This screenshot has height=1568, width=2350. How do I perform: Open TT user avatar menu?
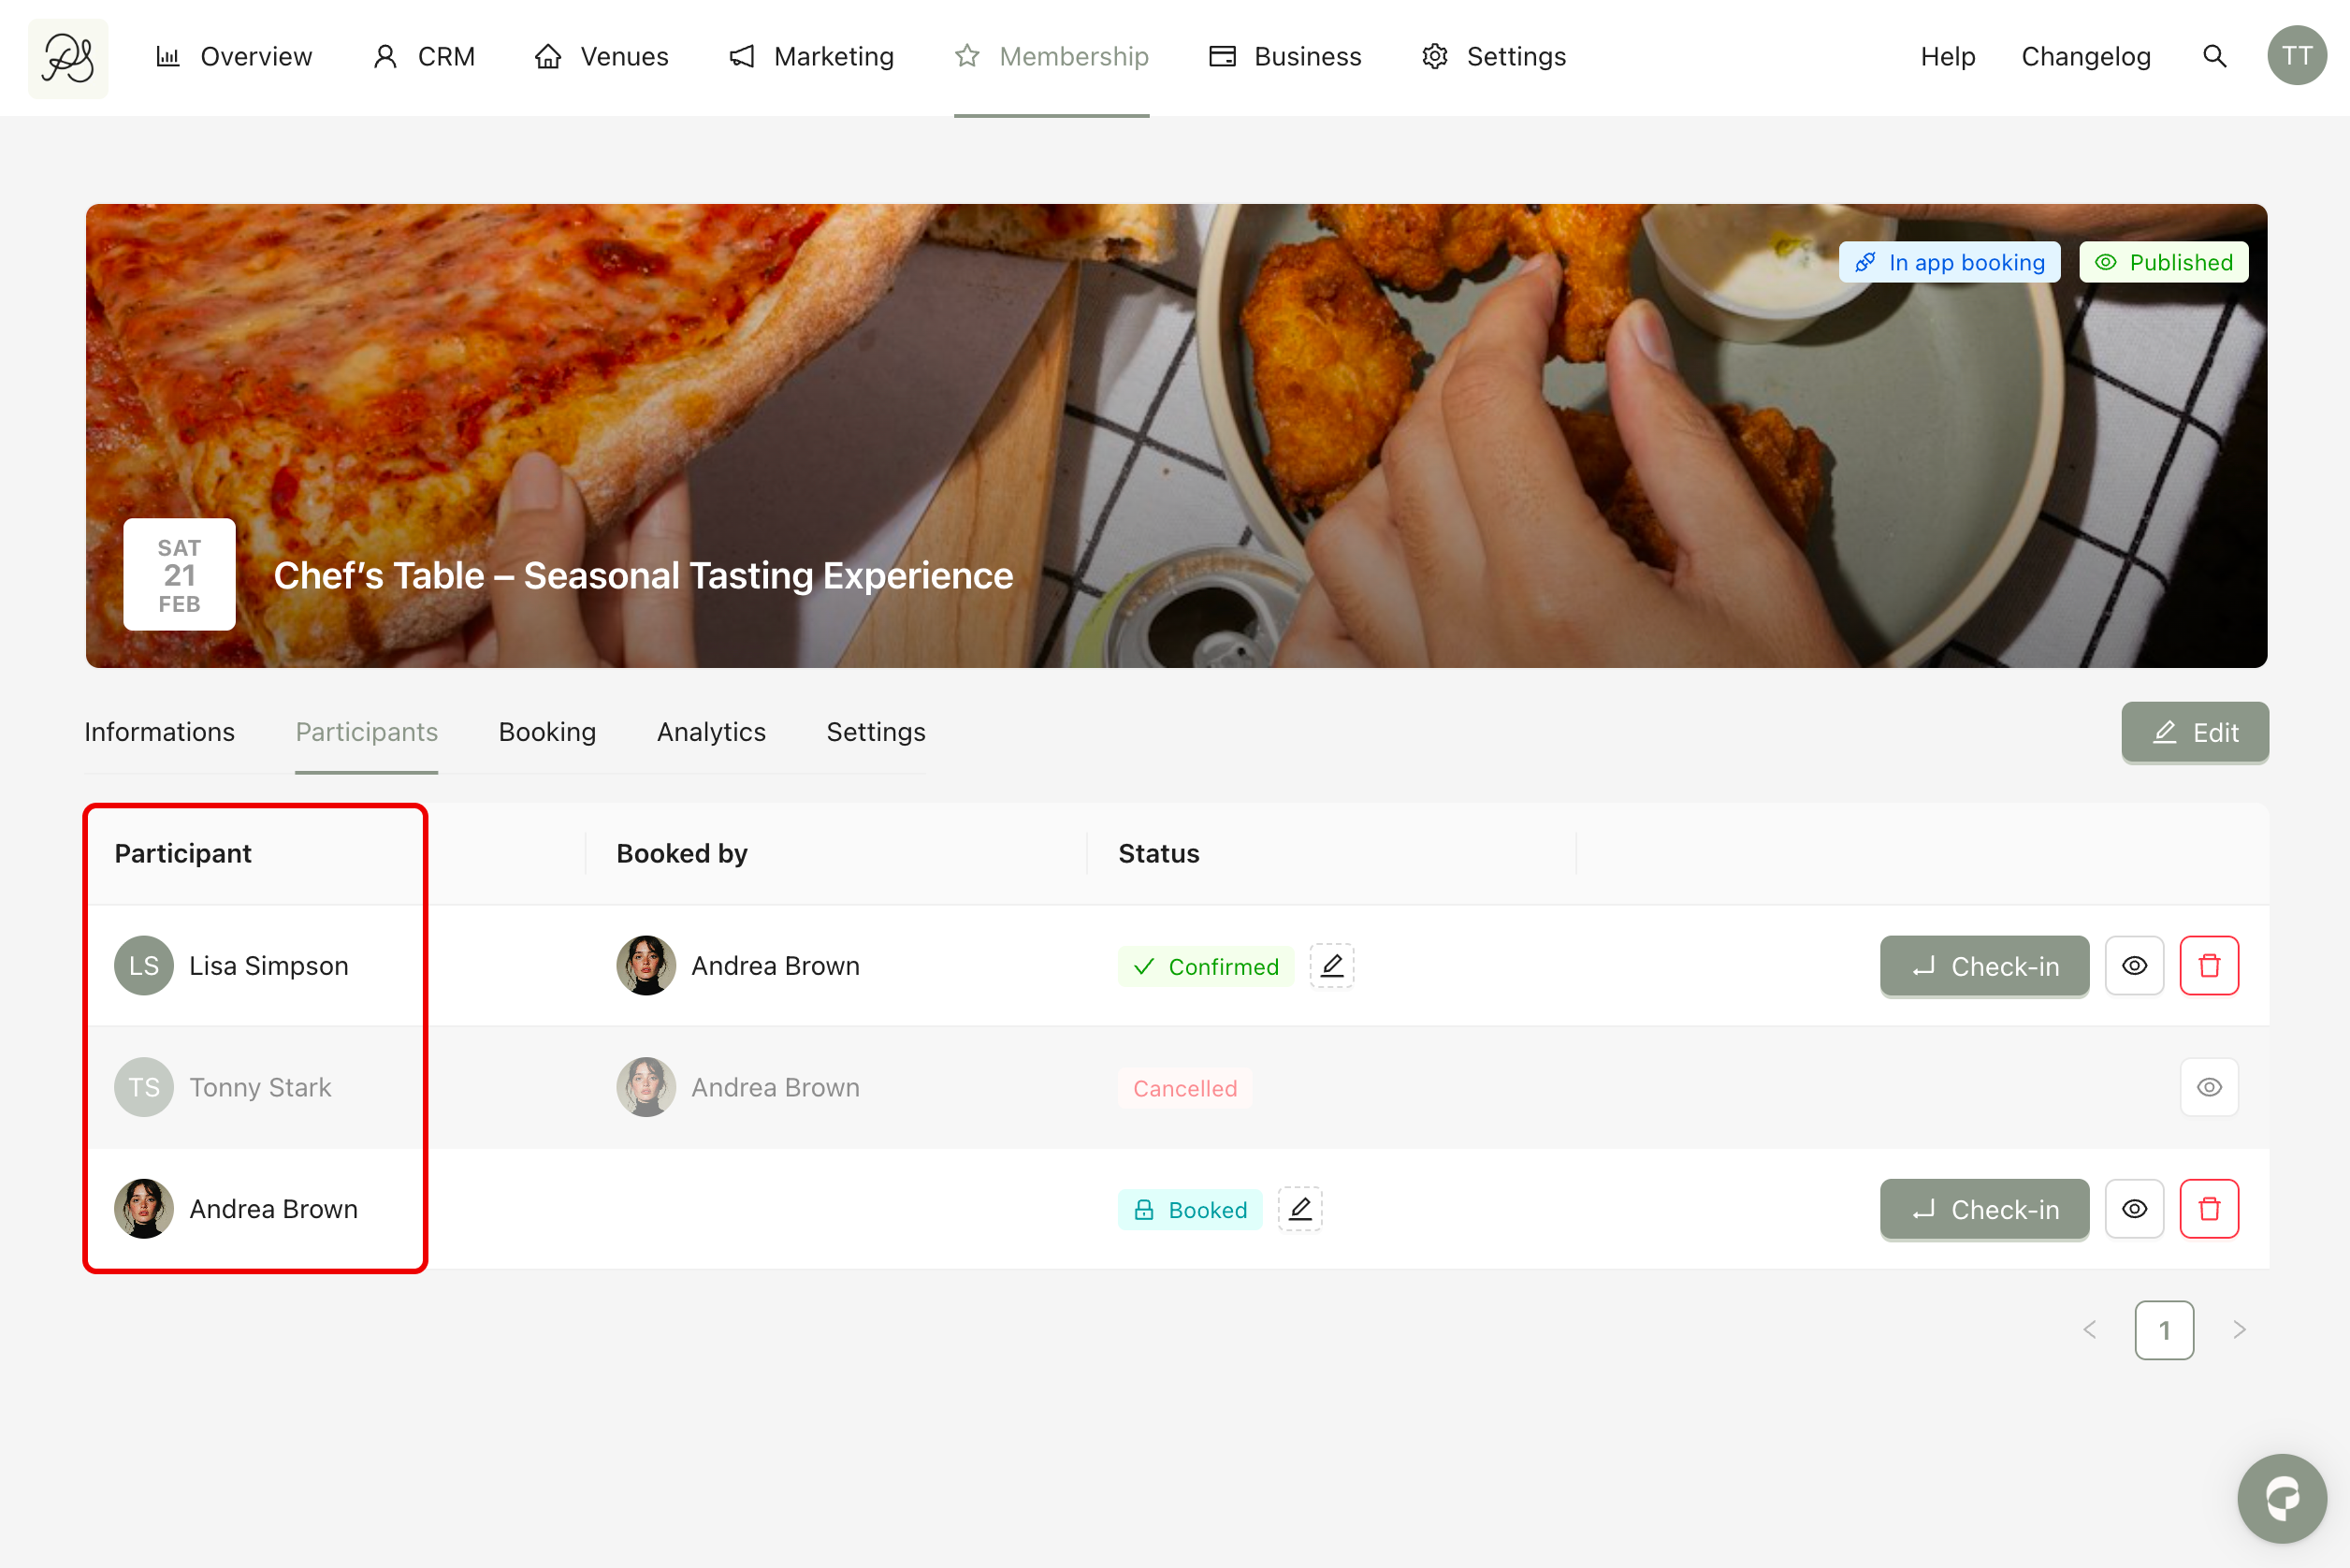pyautogui.click(x=2296, y=57)
